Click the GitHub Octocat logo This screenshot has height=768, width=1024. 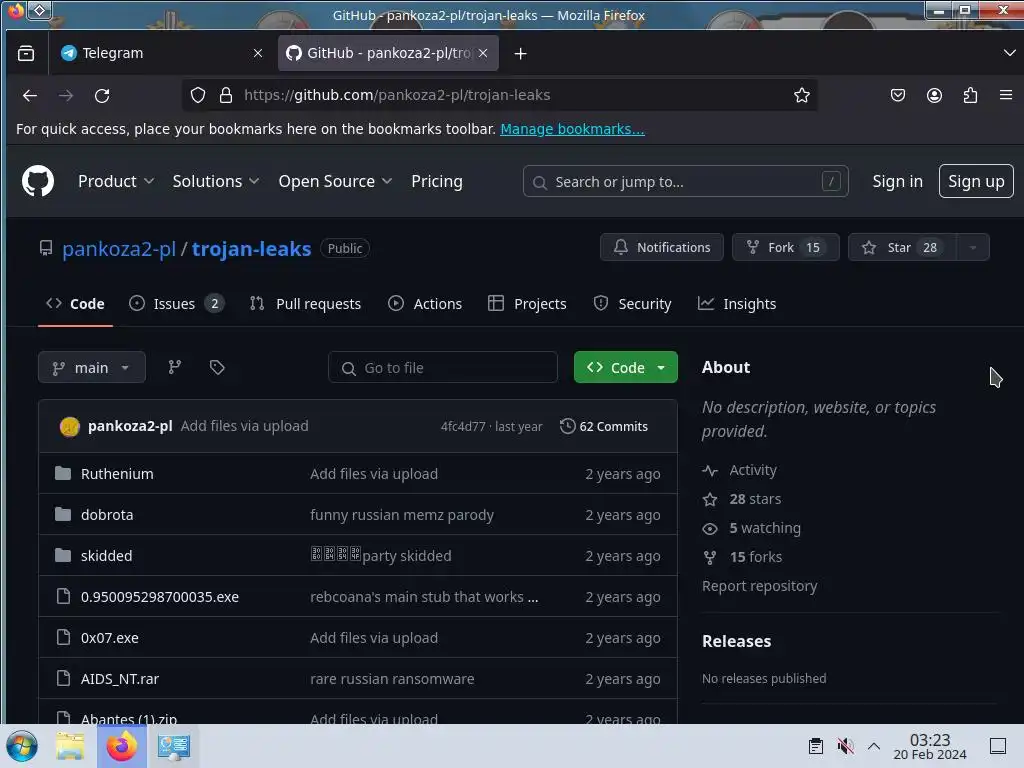coord(38,181)
